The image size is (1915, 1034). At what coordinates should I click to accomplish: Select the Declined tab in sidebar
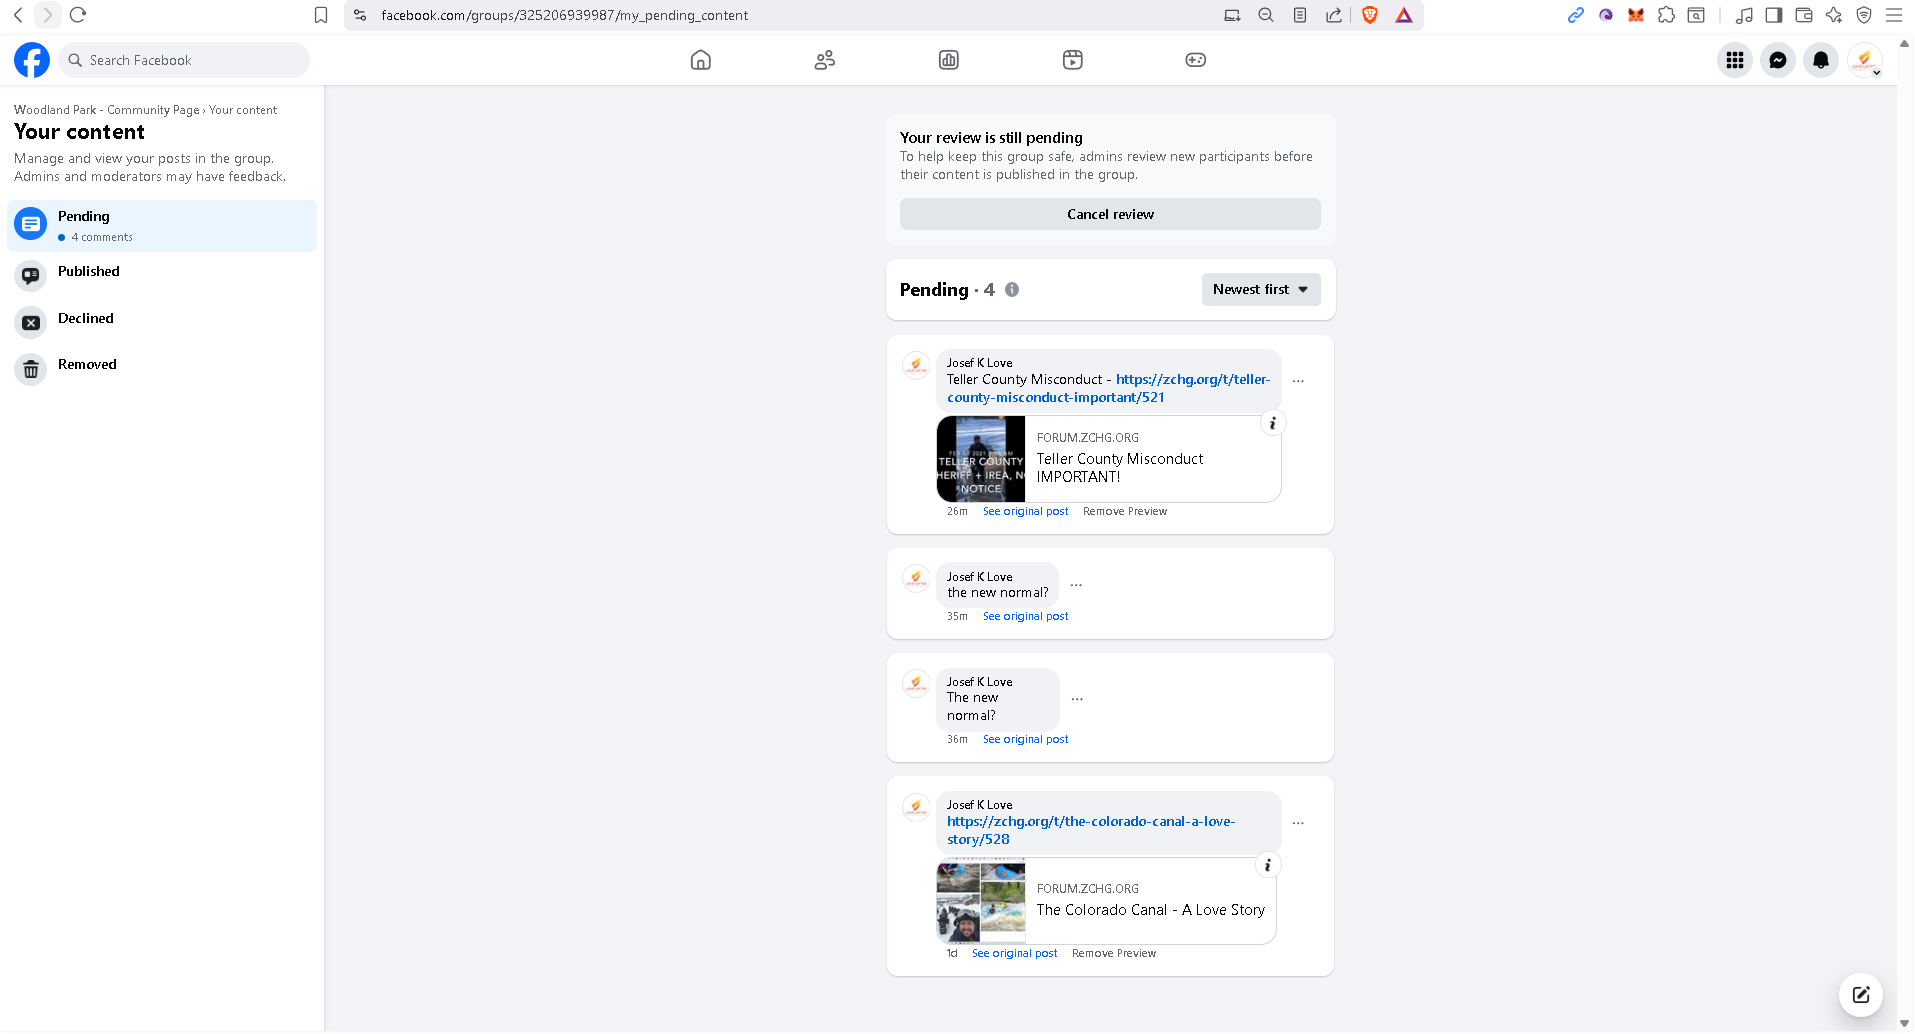tap(85, 319)
